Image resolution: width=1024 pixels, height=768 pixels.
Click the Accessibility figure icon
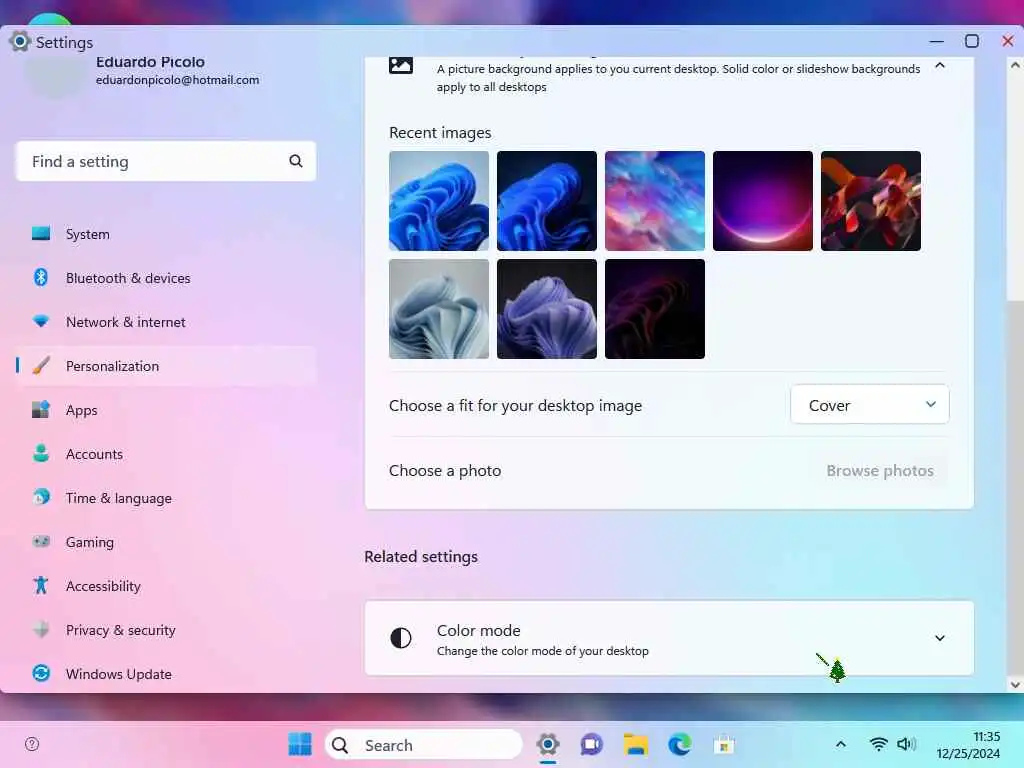point(40,585)
